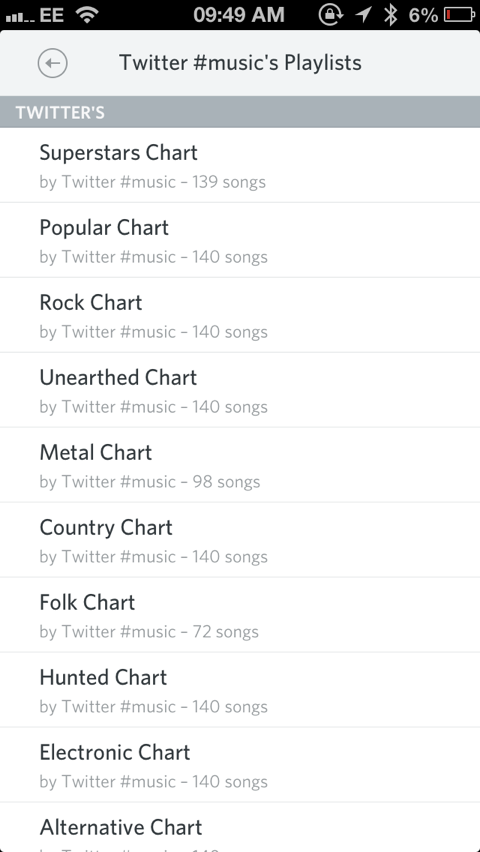Open the Country Chart playlist
This screenshot has height=852, width=480.
(240, 540)
